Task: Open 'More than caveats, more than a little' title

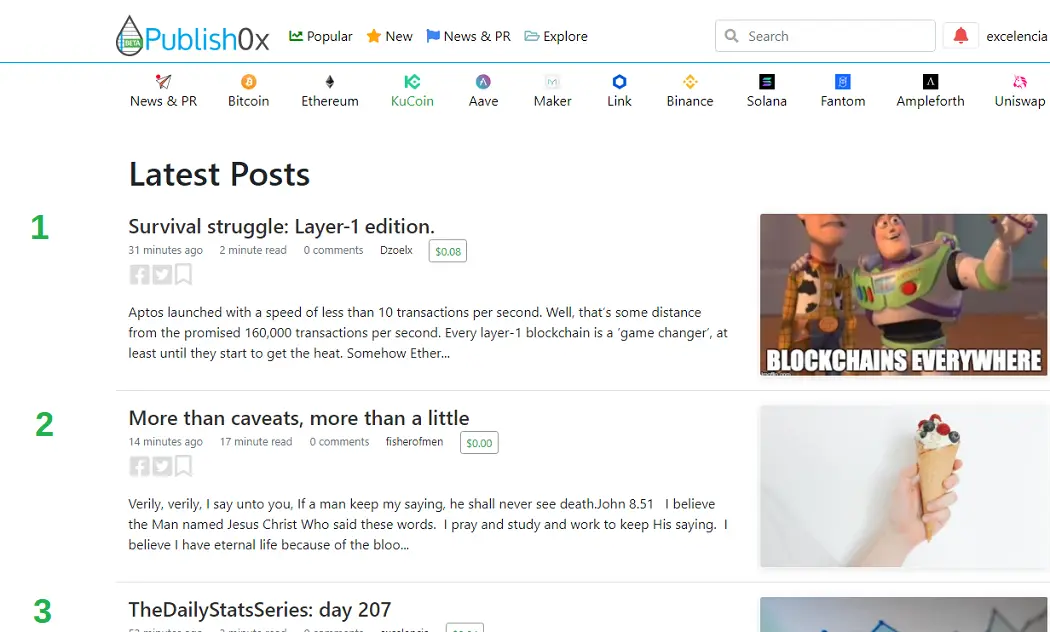Action: coord(299,418)
